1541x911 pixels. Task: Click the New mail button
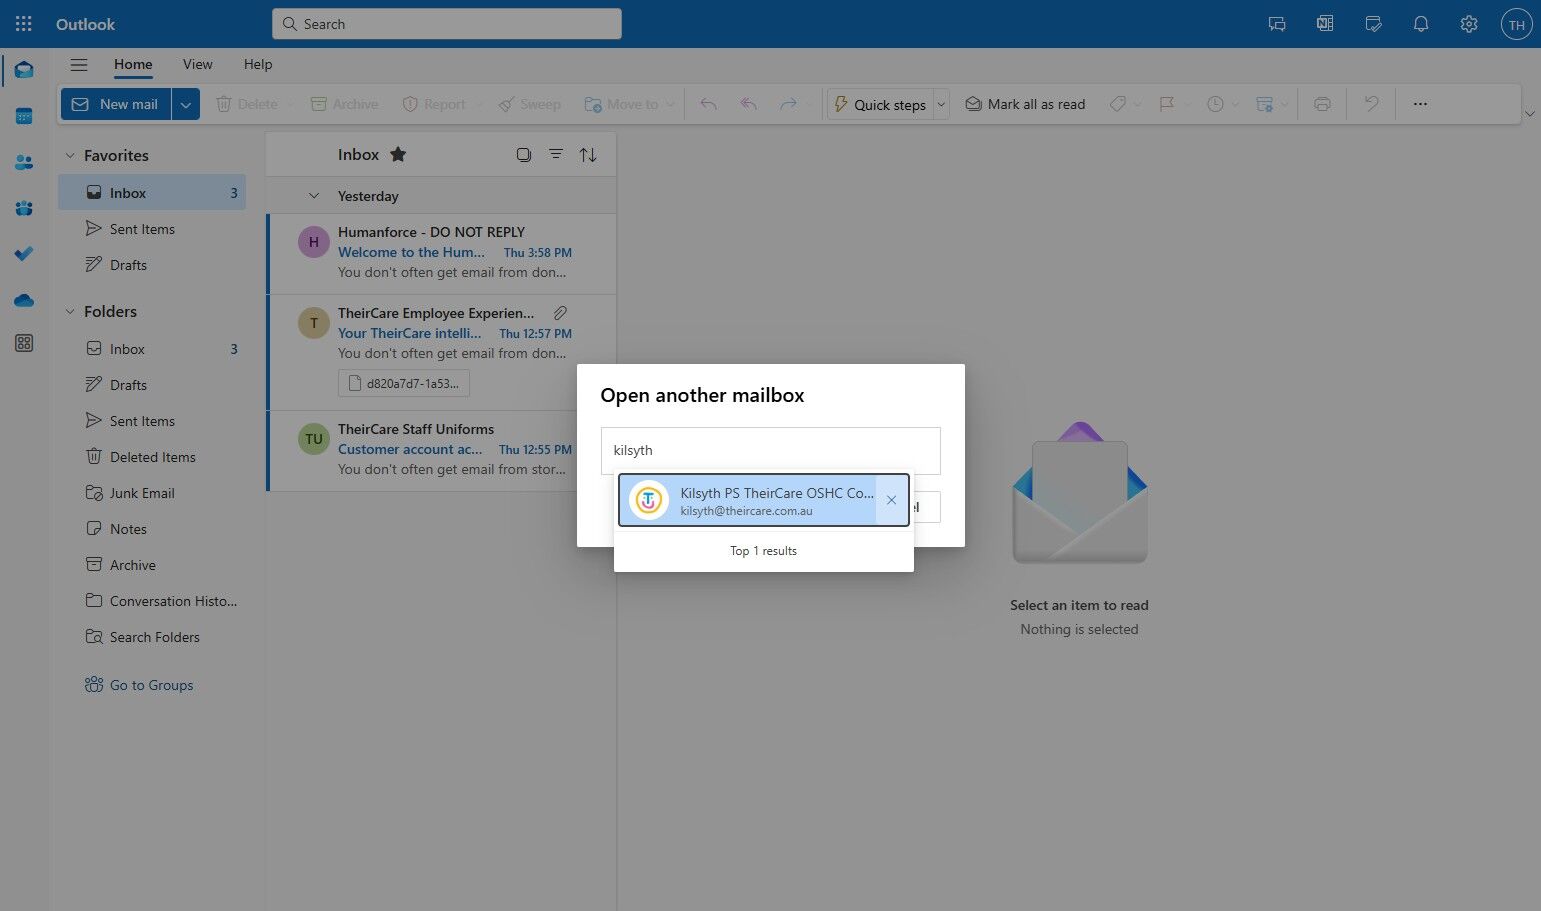pyautogui.click(x=116, y=104)
